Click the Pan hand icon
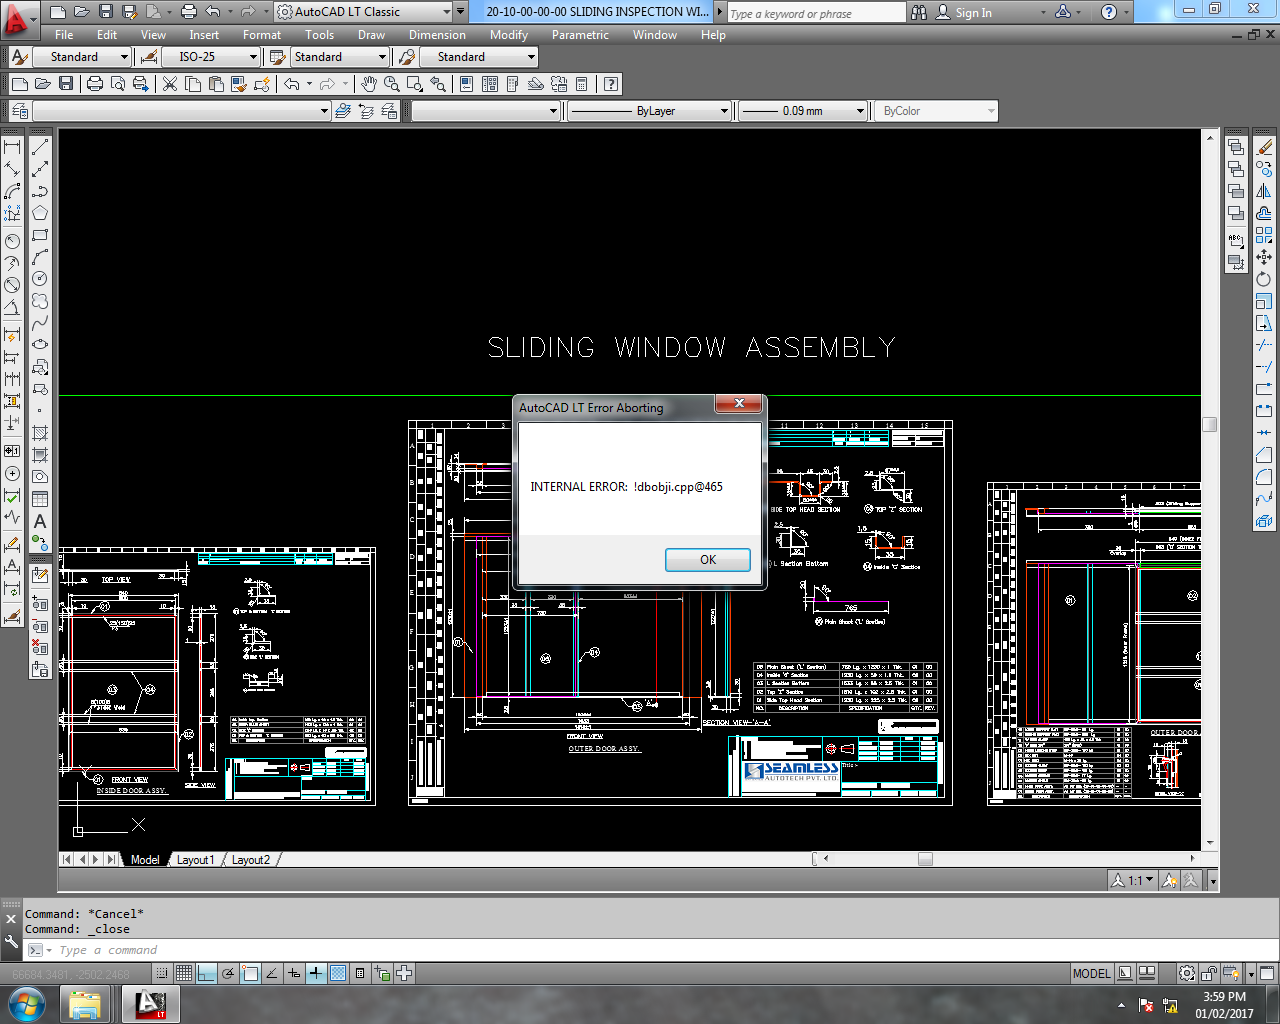Viewport: 1280px width, 1024px height. pos(369,84)
